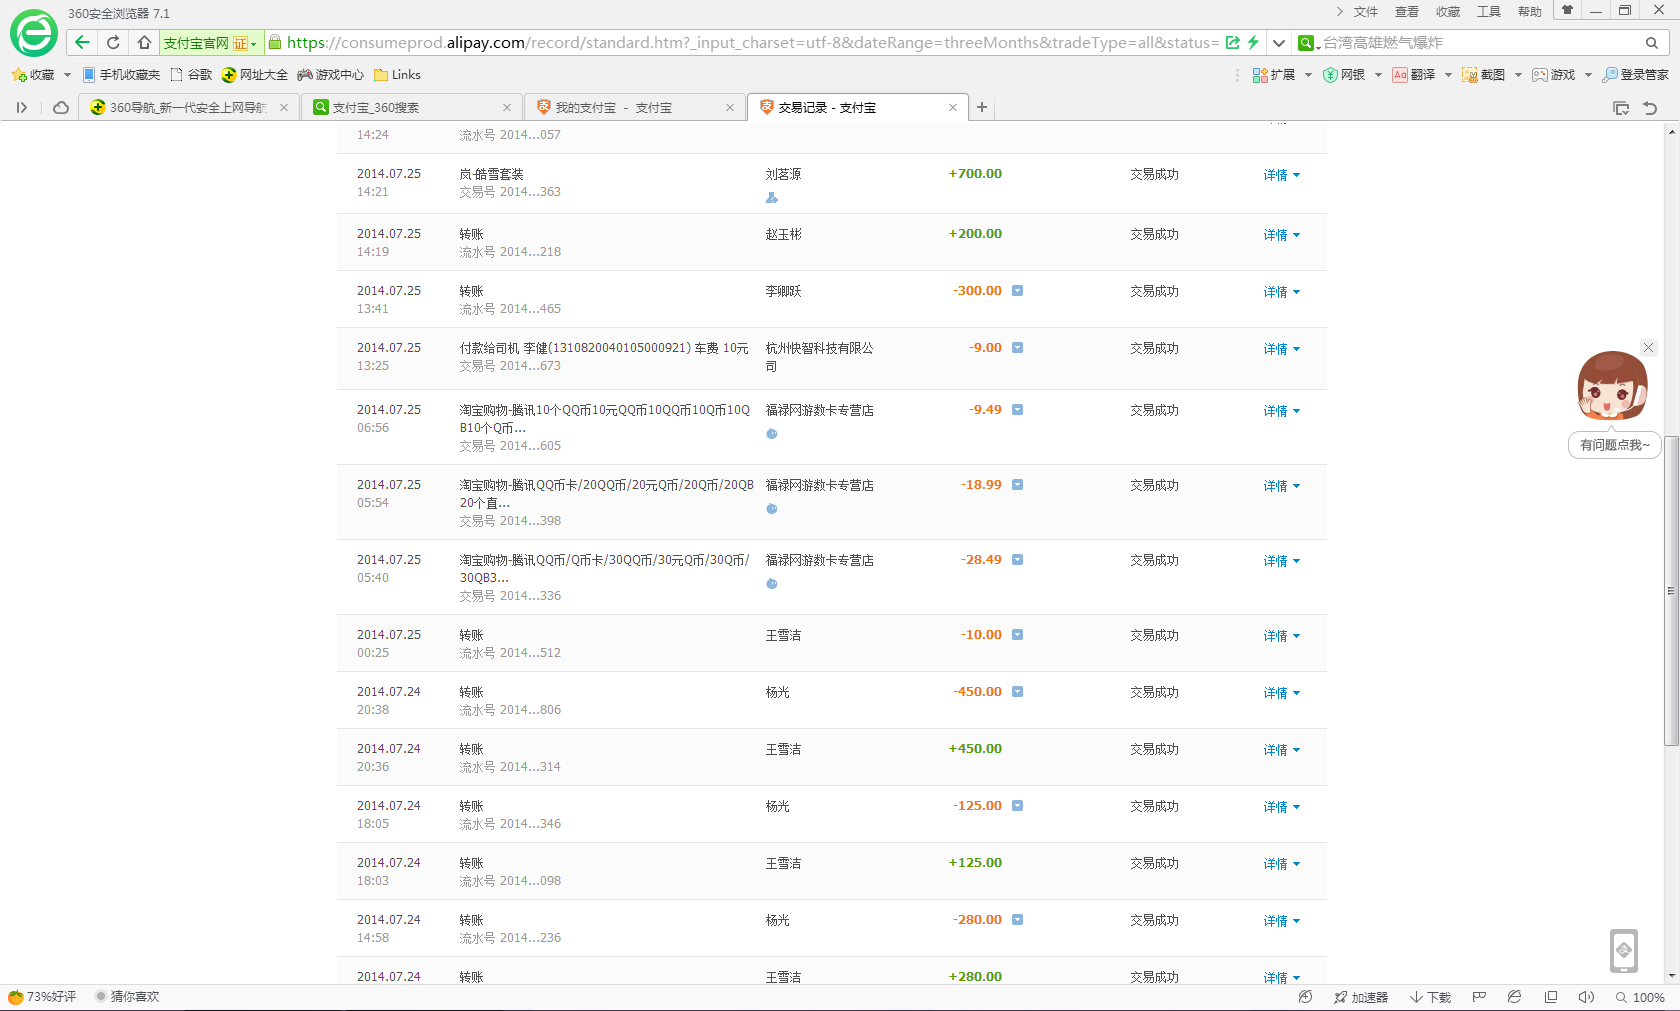Click the 下载 download icon in status bar
This screenshot has height=1011, width=1680.
(x=1430, y=997)
